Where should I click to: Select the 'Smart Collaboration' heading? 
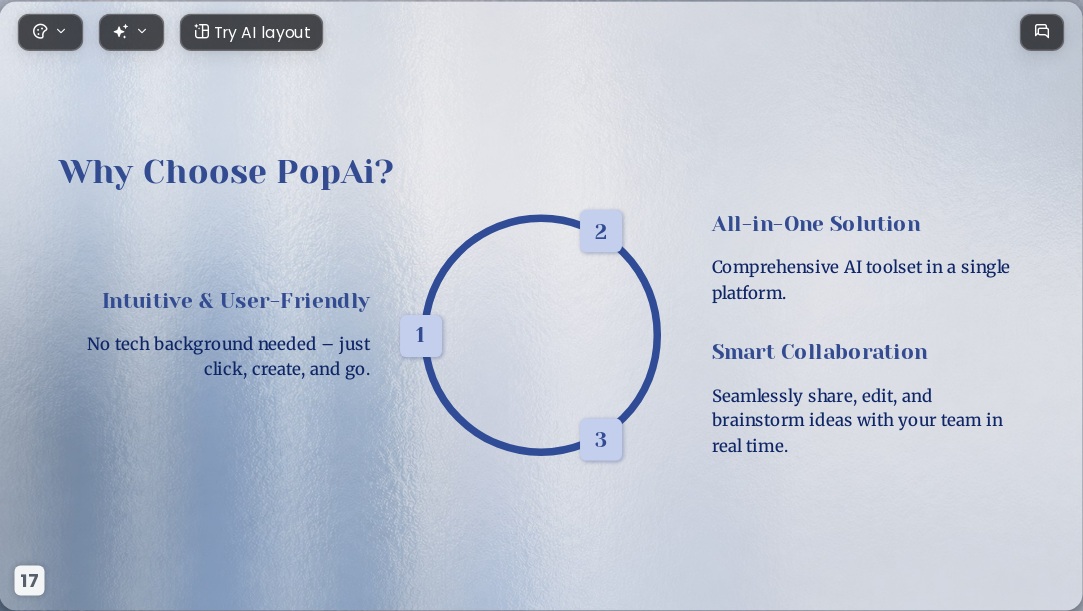(x=819, y=352)
